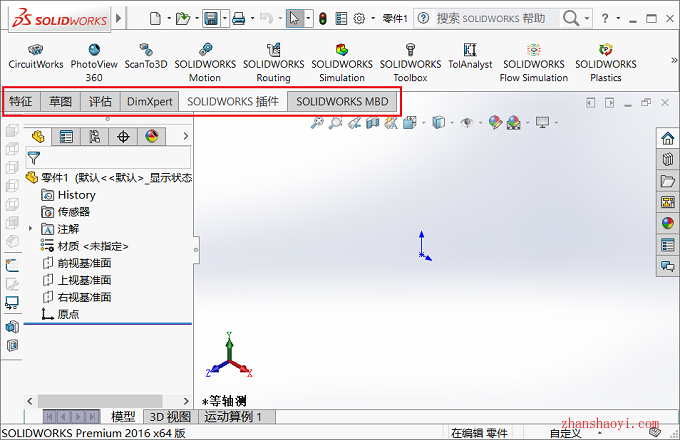The image size is (680, 440).
Task: Select the History tree item
Action: (69, 195)
